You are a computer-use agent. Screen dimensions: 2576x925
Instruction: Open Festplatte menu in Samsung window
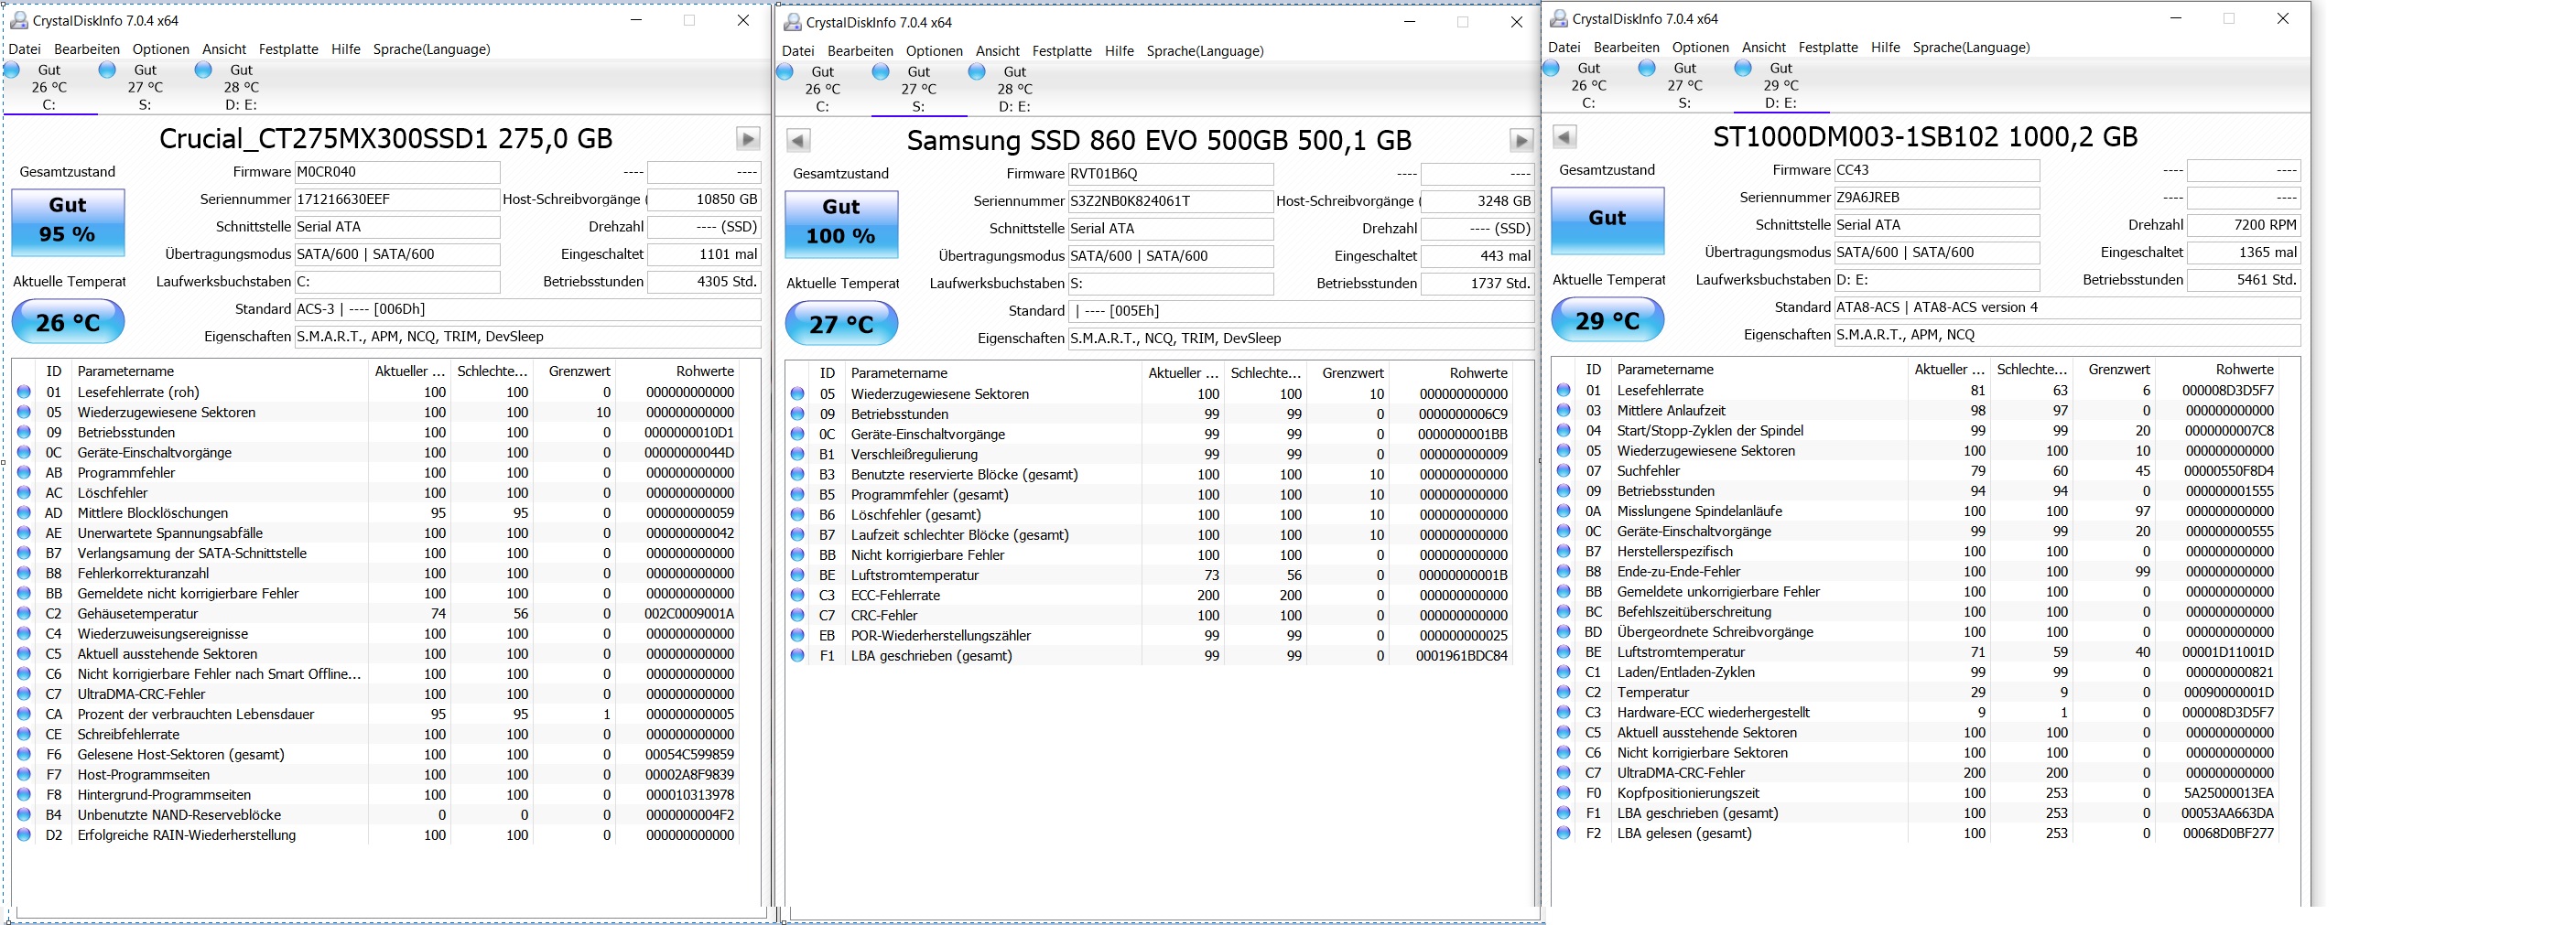[x=1062, y=51]
